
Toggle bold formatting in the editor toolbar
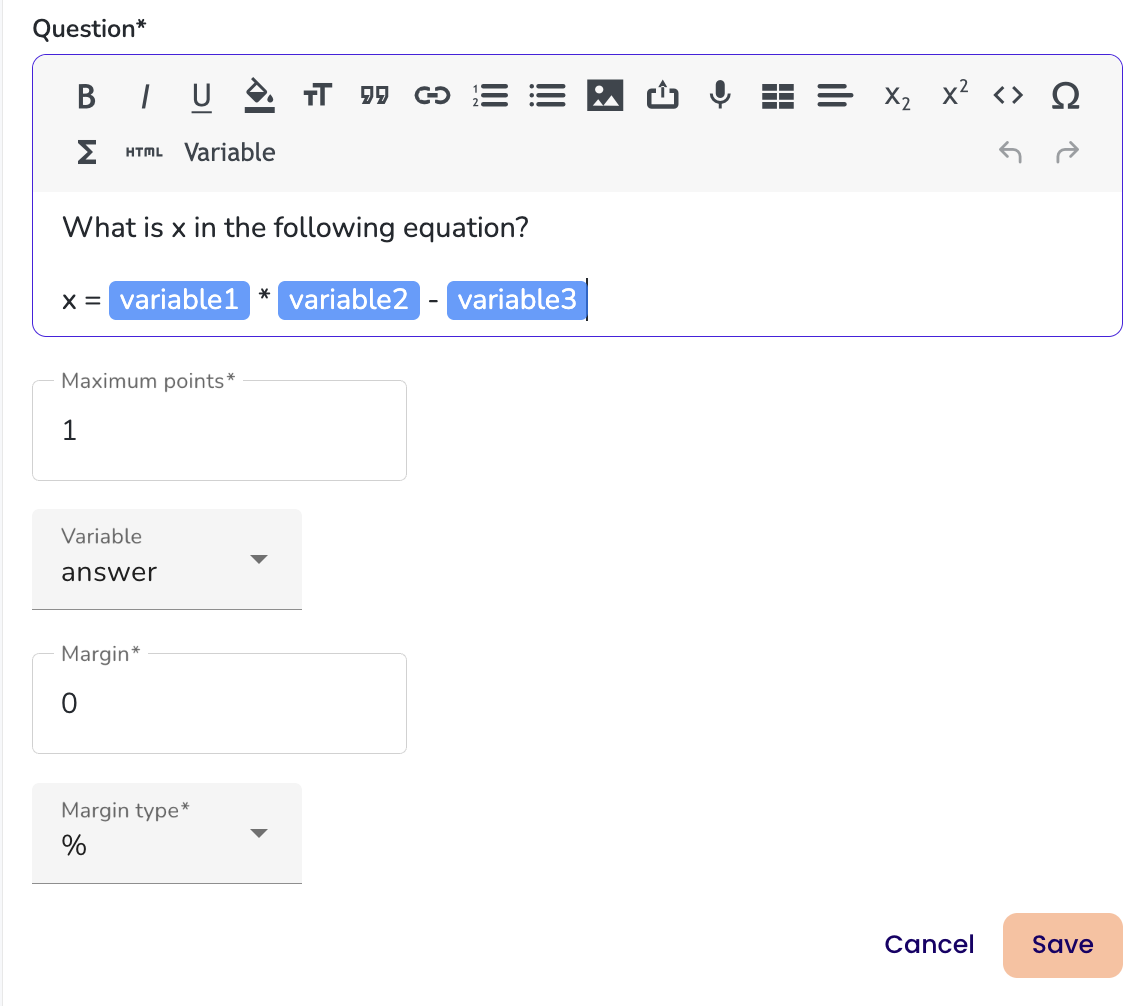87,95
